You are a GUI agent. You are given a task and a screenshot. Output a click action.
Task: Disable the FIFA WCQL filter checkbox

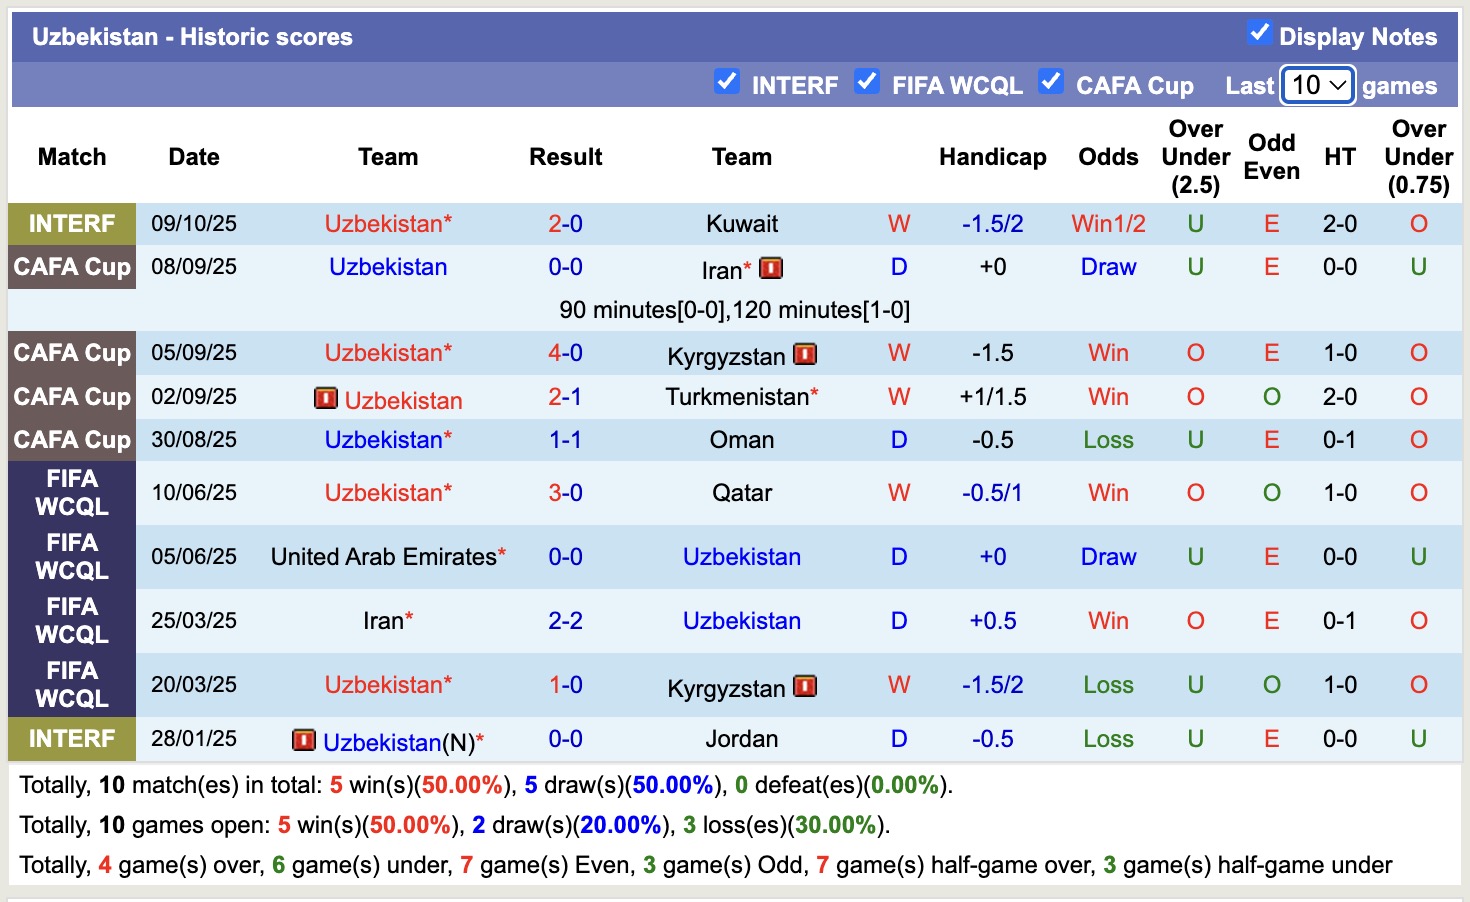click(866, 82)
